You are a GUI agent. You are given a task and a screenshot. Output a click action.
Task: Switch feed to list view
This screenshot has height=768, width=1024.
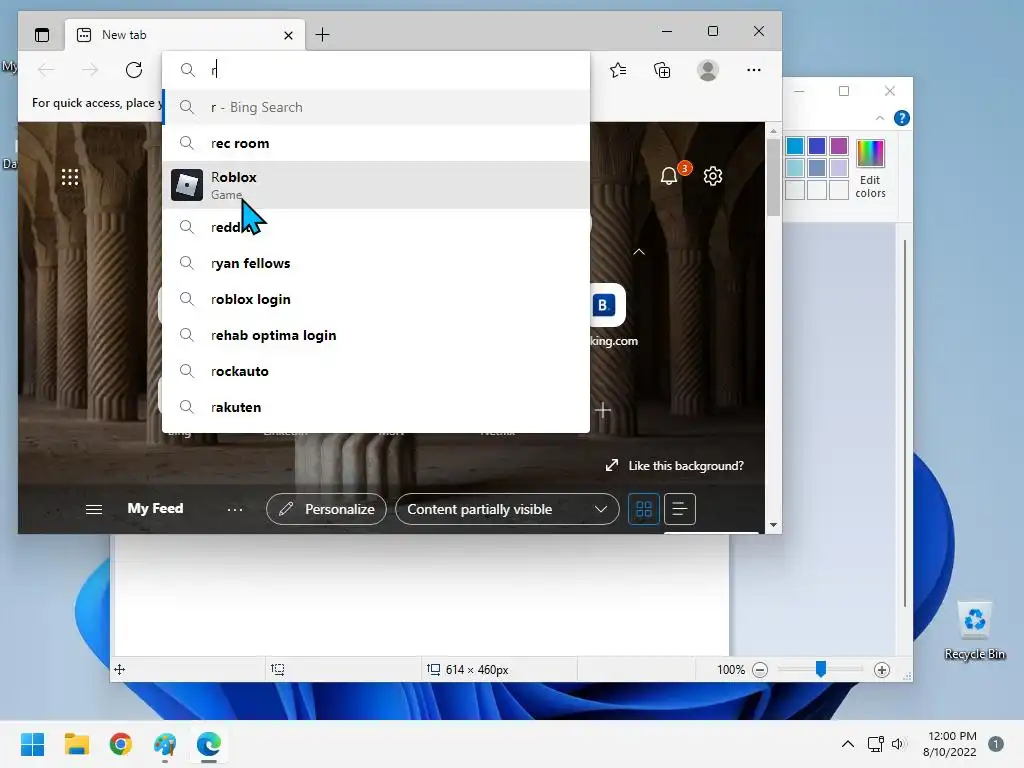[680, 509]
